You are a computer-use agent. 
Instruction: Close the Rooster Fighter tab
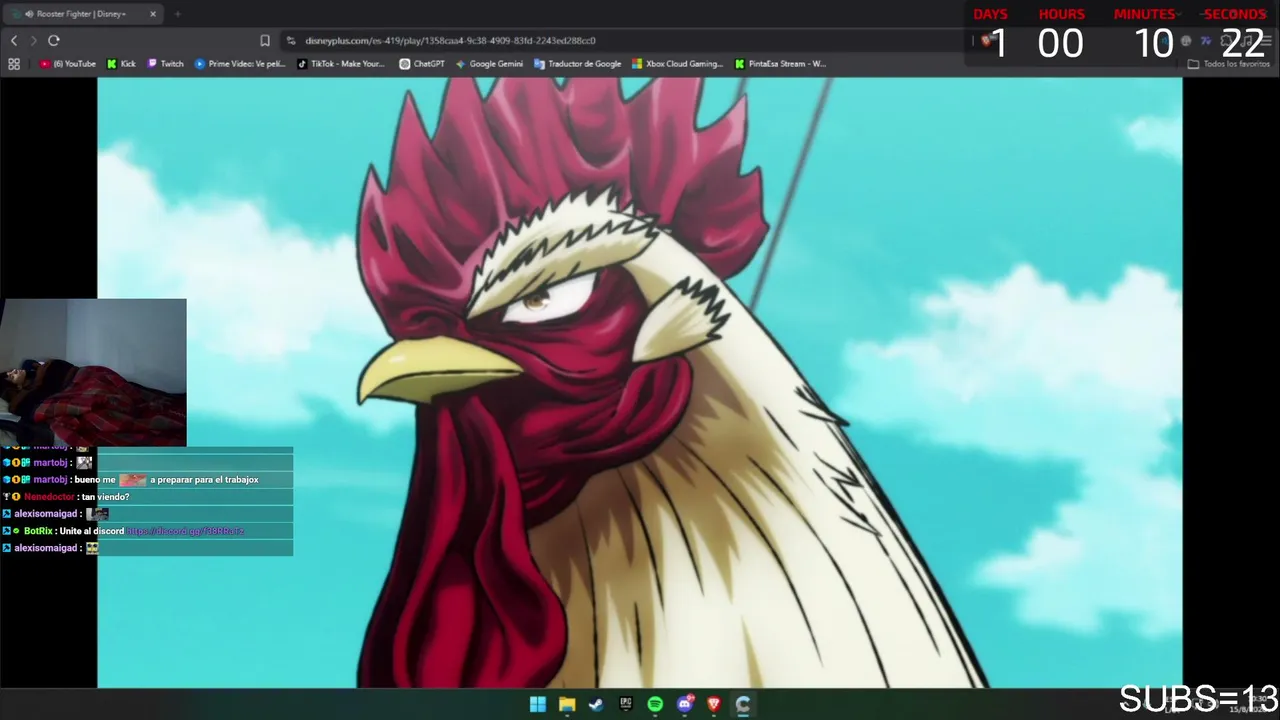(x=153, y=14)
